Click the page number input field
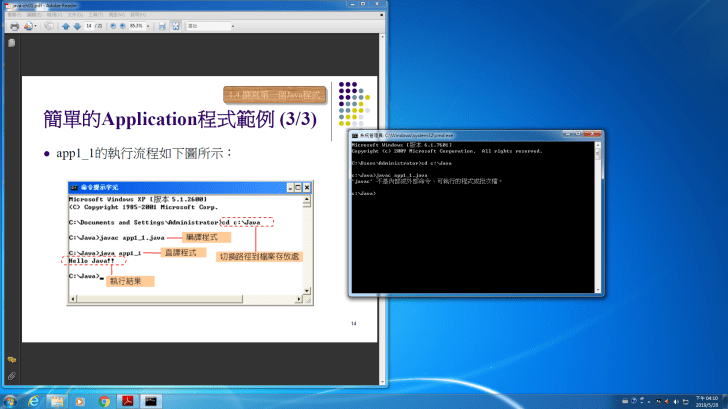Viewport: 728px width, 409px height. click(88, 26)
